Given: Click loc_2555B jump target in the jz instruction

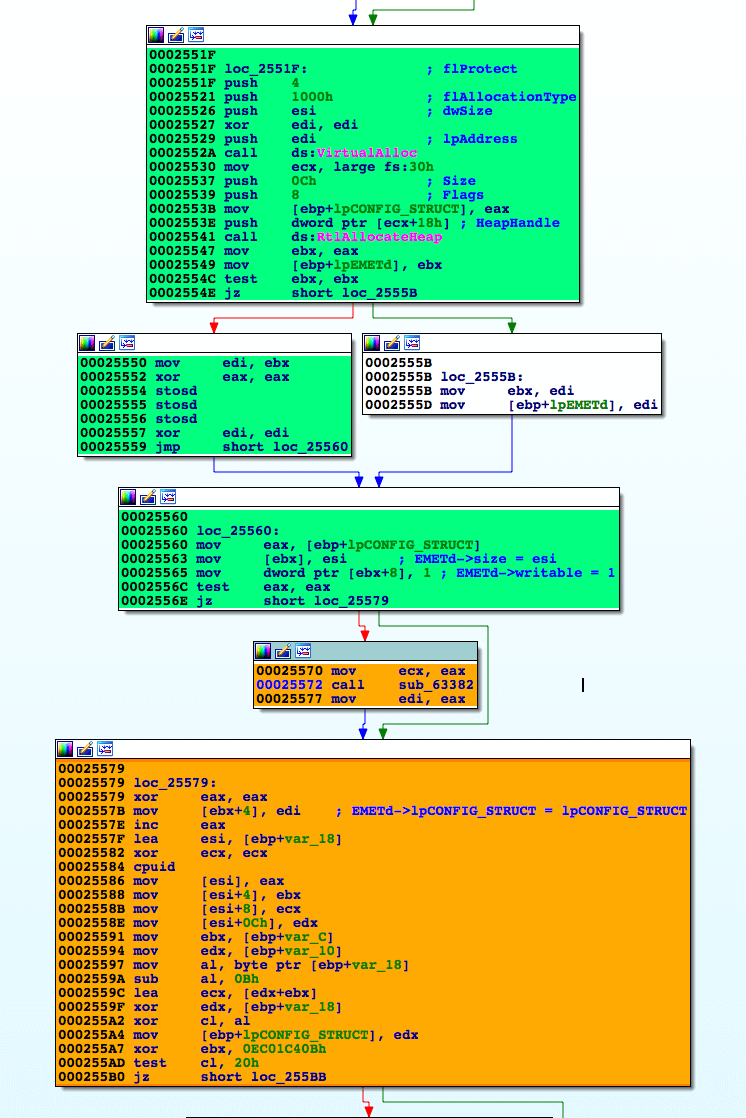Looking at the screenshot, I should click(x=354, y=293).
